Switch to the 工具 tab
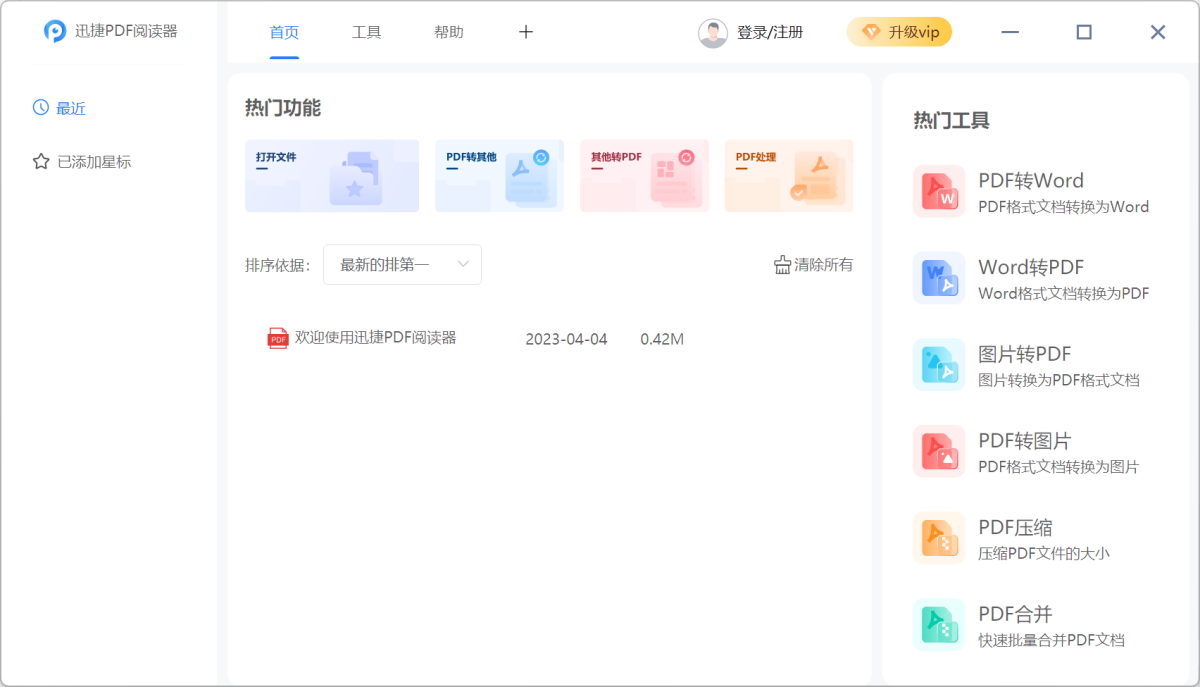Screen dimensions: 1200x687 [367, 32]
